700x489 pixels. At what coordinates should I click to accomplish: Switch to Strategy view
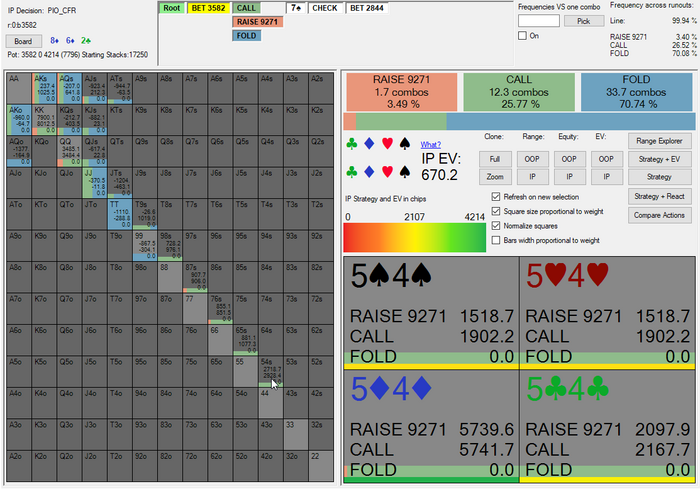(x=659, y=177)
